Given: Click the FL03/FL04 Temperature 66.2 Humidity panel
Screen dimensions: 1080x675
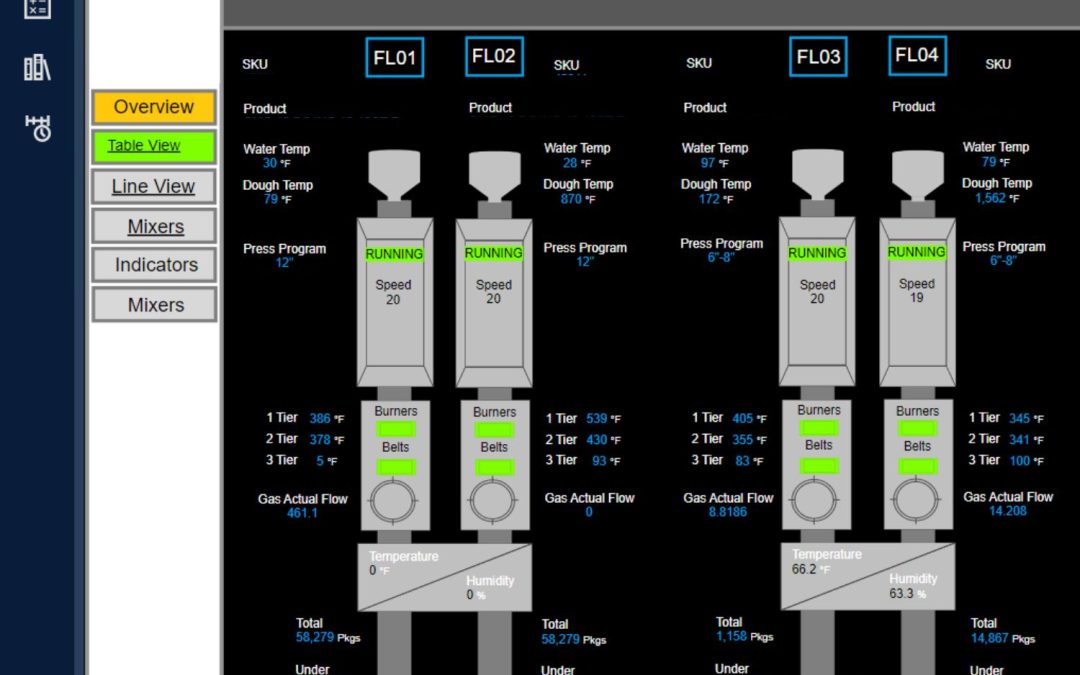Looking at the screenshot, I should click(x=868, y=576).
